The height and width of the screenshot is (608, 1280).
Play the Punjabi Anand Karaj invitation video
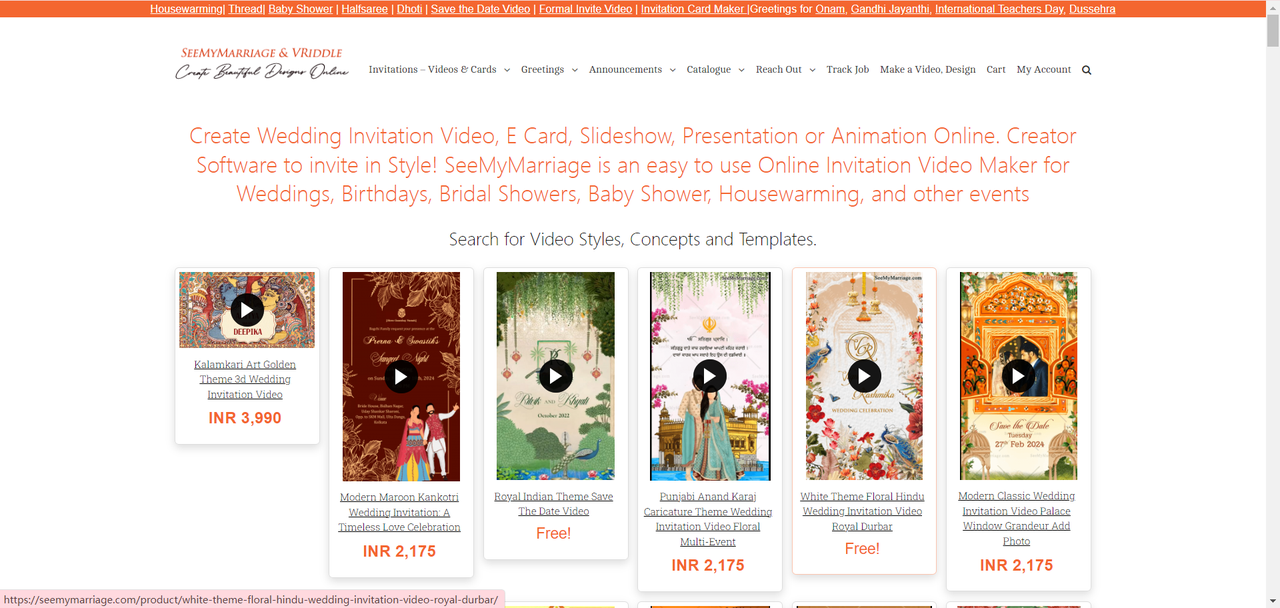click(709, 376)
